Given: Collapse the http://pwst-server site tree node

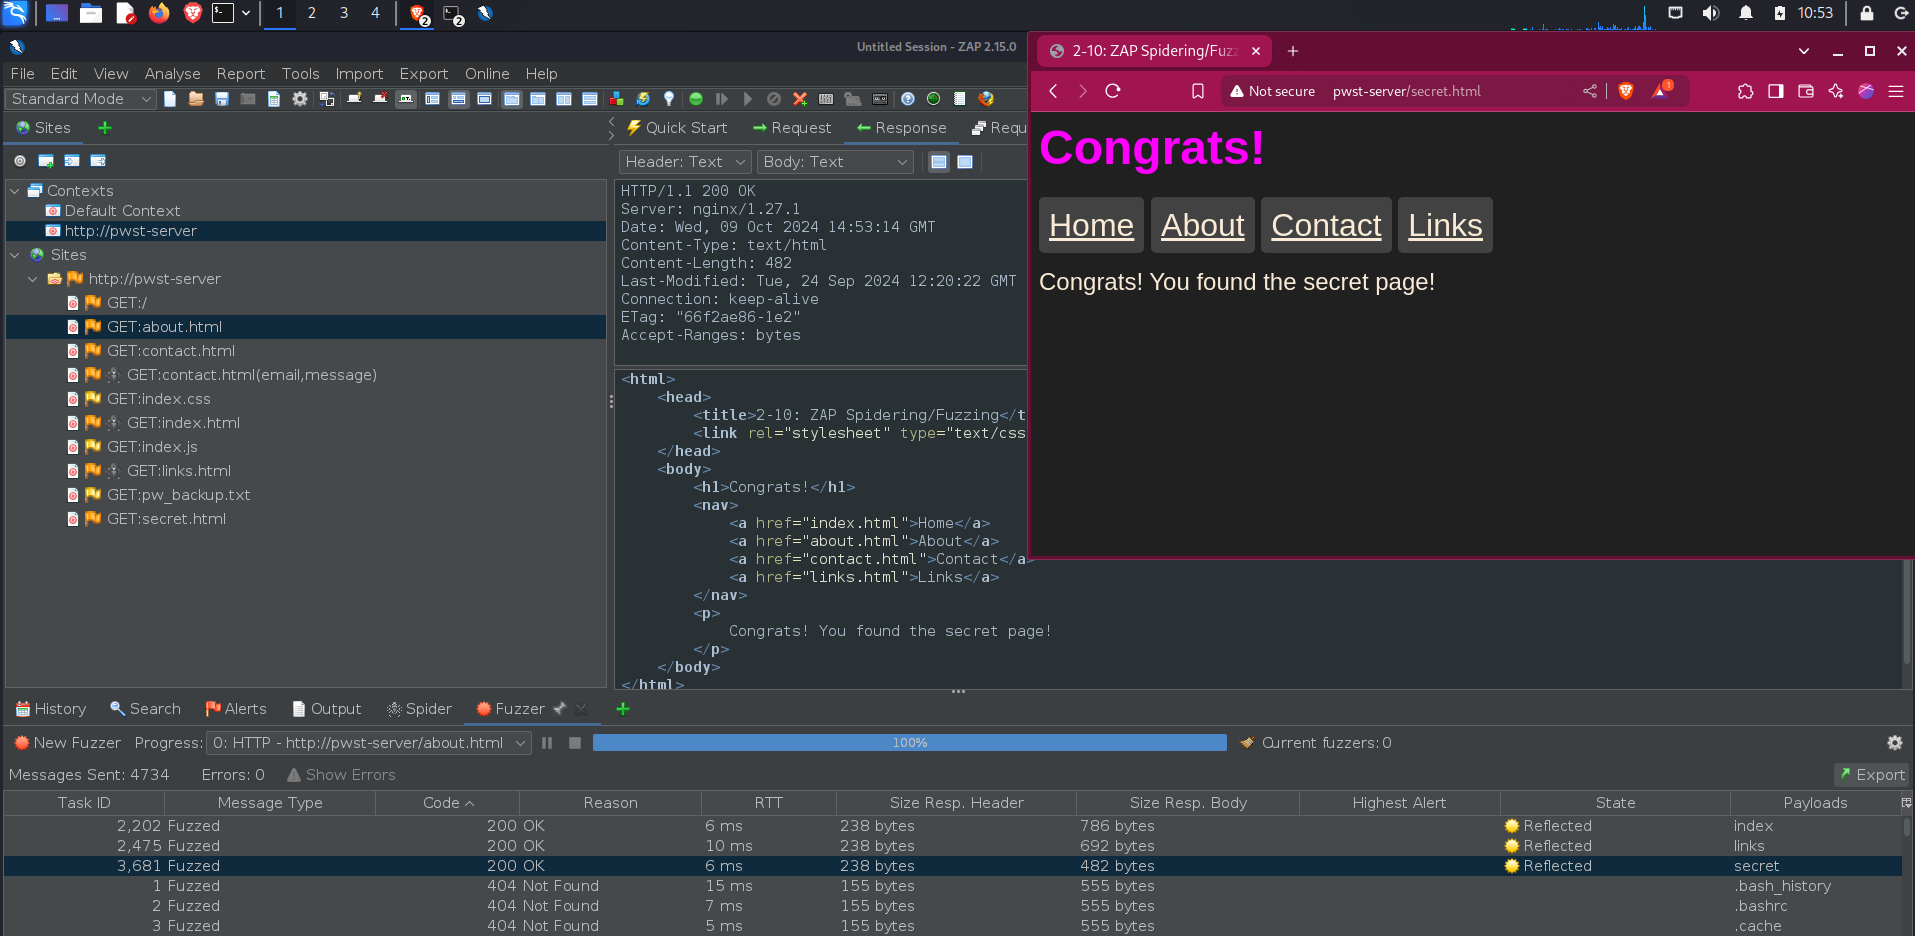Looking at the screenshot, I should tap(33, 279).
